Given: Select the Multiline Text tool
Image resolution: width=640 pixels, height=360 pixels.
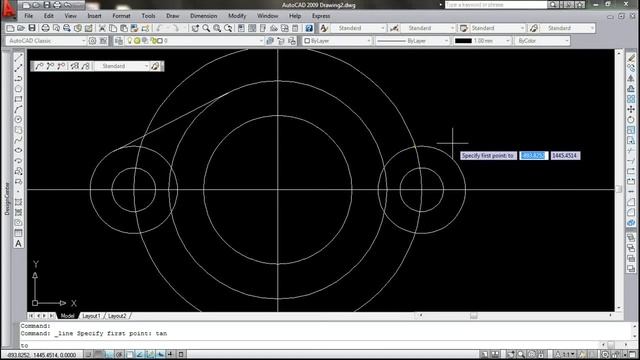Looking at the screenshot, I should (x=18, y=243).
